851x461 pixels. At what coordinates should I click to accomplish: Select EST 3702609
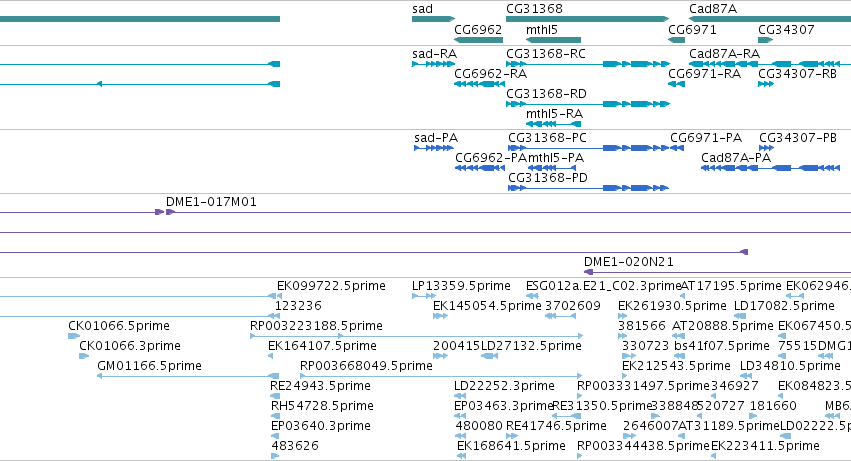tap(572, 306)
